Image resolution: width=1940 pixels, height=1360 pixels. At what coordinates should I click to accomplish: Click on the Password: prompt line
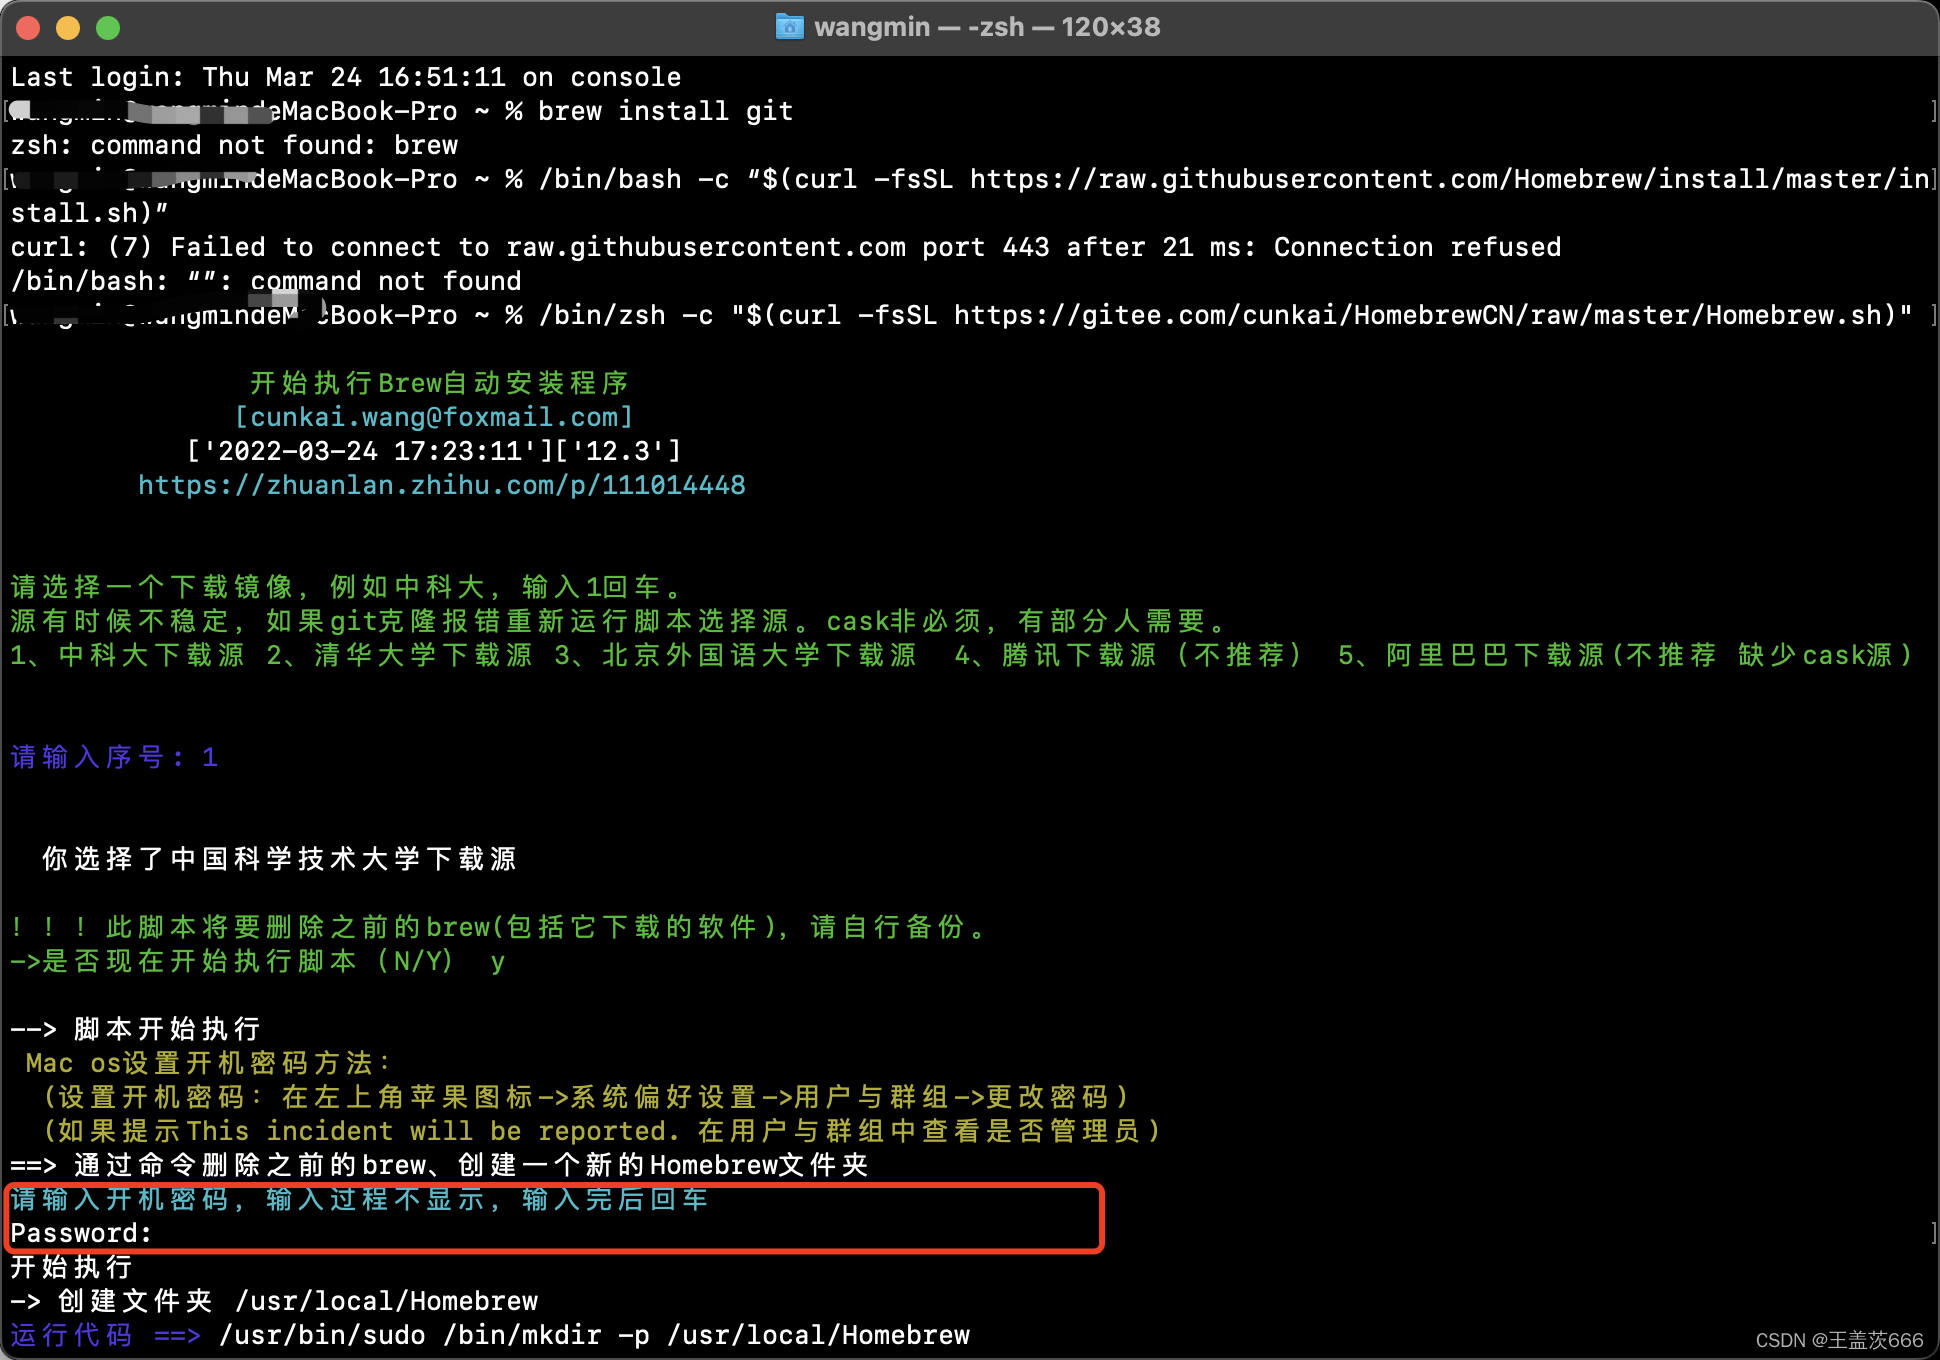[82, 1234]
